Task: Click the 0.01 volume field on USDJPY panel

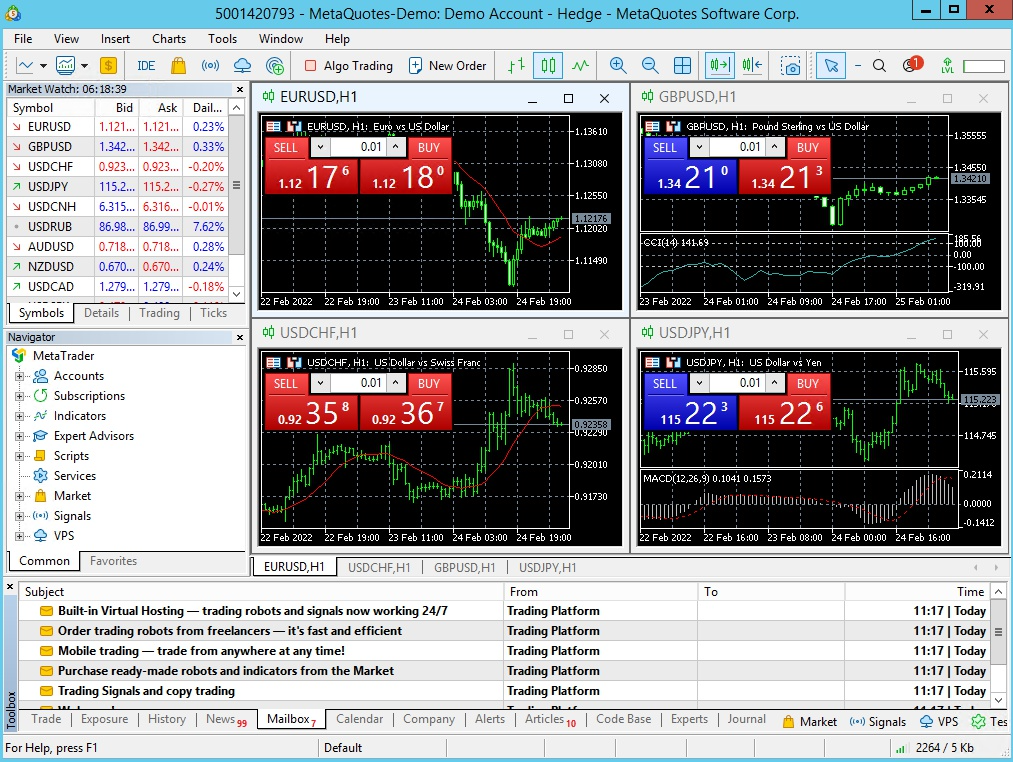Action: pos(738,383)
